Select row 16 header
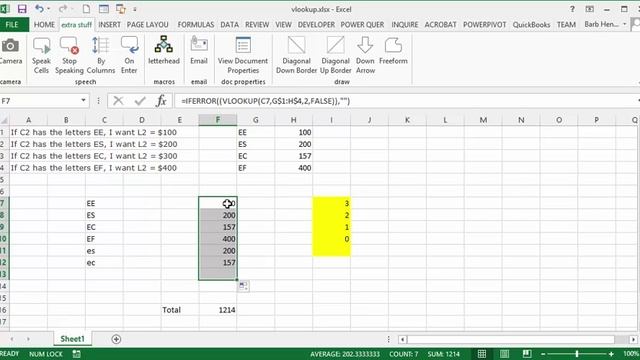The height and width of the screenshot is (360, 640). click(x=4, y=310)
